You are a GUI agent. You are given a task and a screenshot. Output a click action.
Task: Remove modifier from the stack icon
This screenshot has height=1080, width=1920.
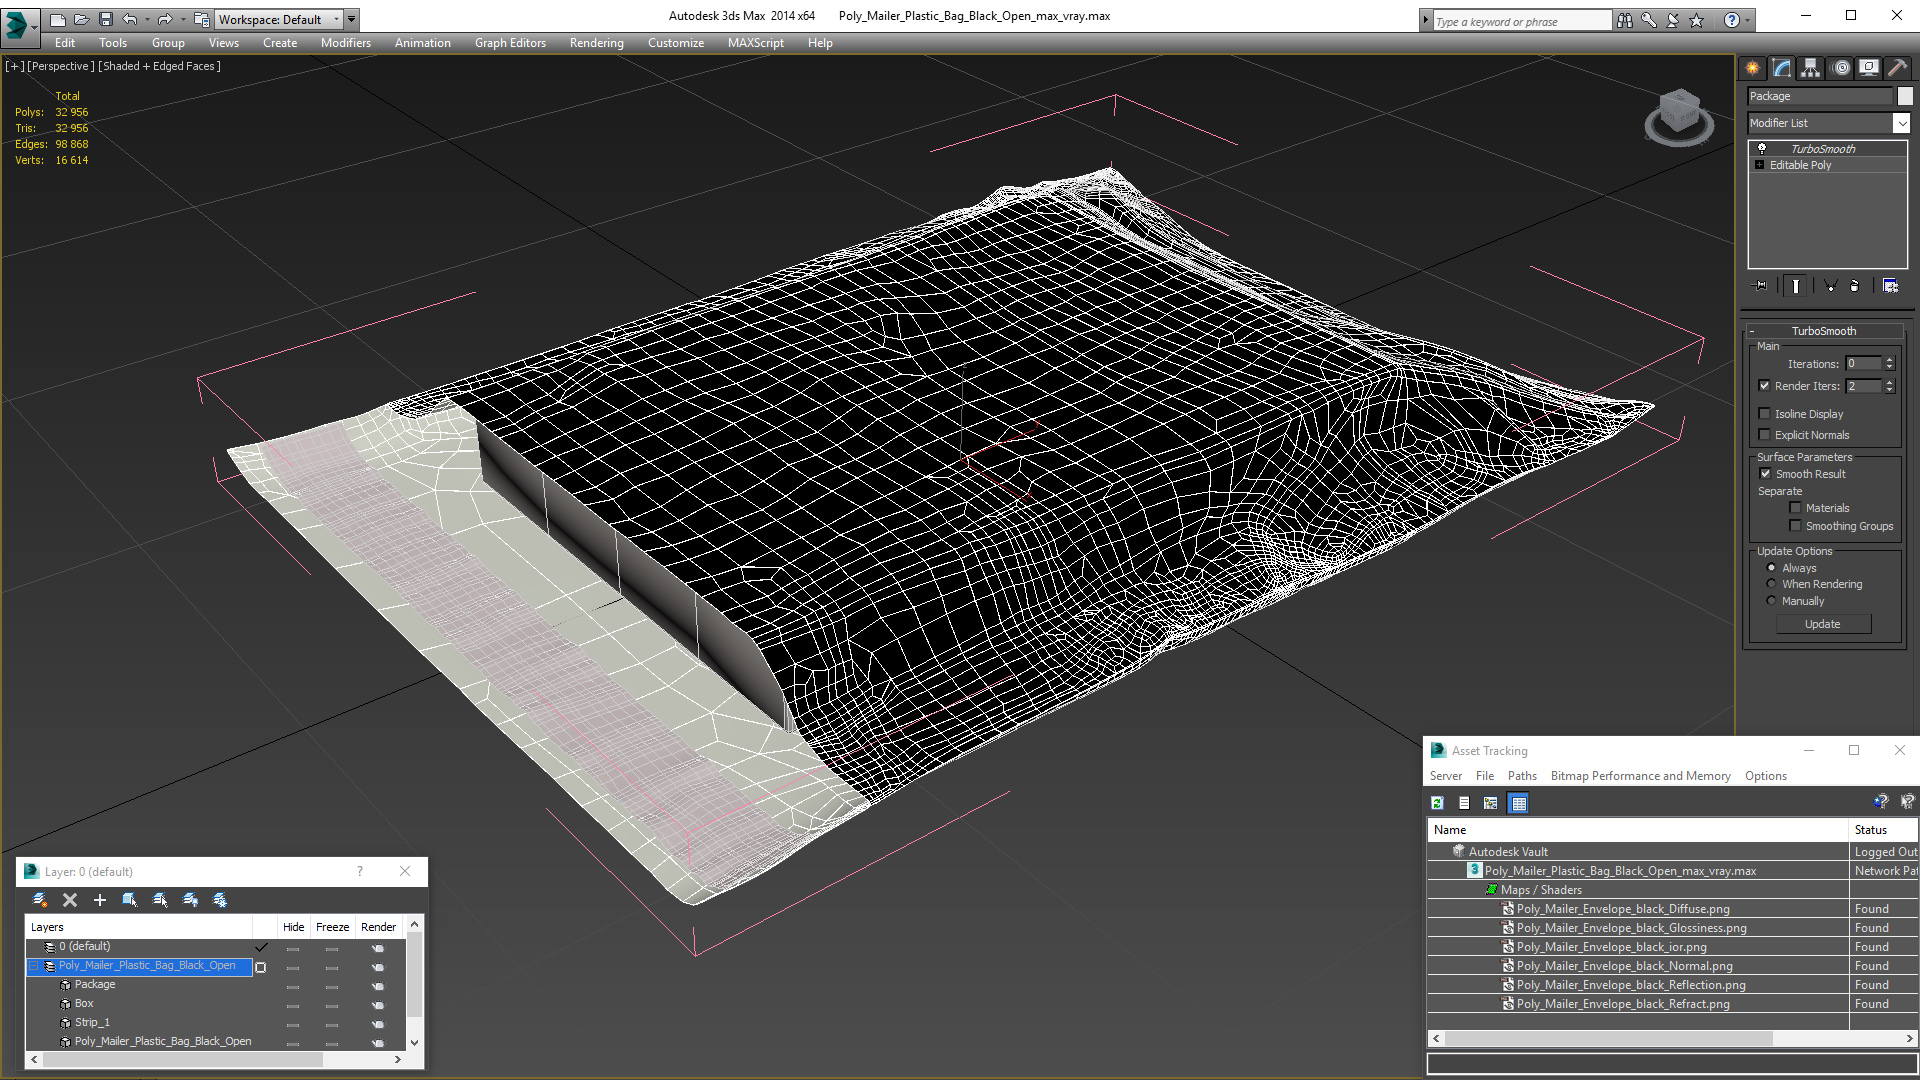coord(1855,286)
